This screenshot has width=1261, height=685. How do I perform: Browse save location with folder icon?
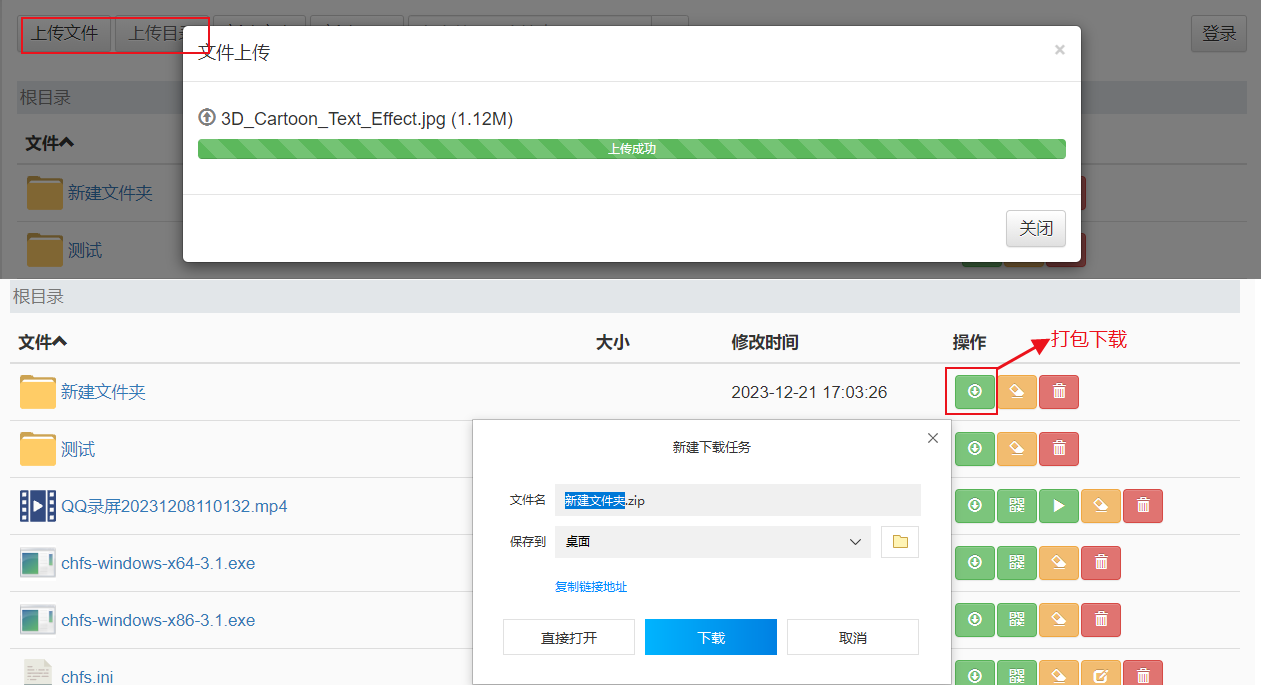tap(900, 542)
